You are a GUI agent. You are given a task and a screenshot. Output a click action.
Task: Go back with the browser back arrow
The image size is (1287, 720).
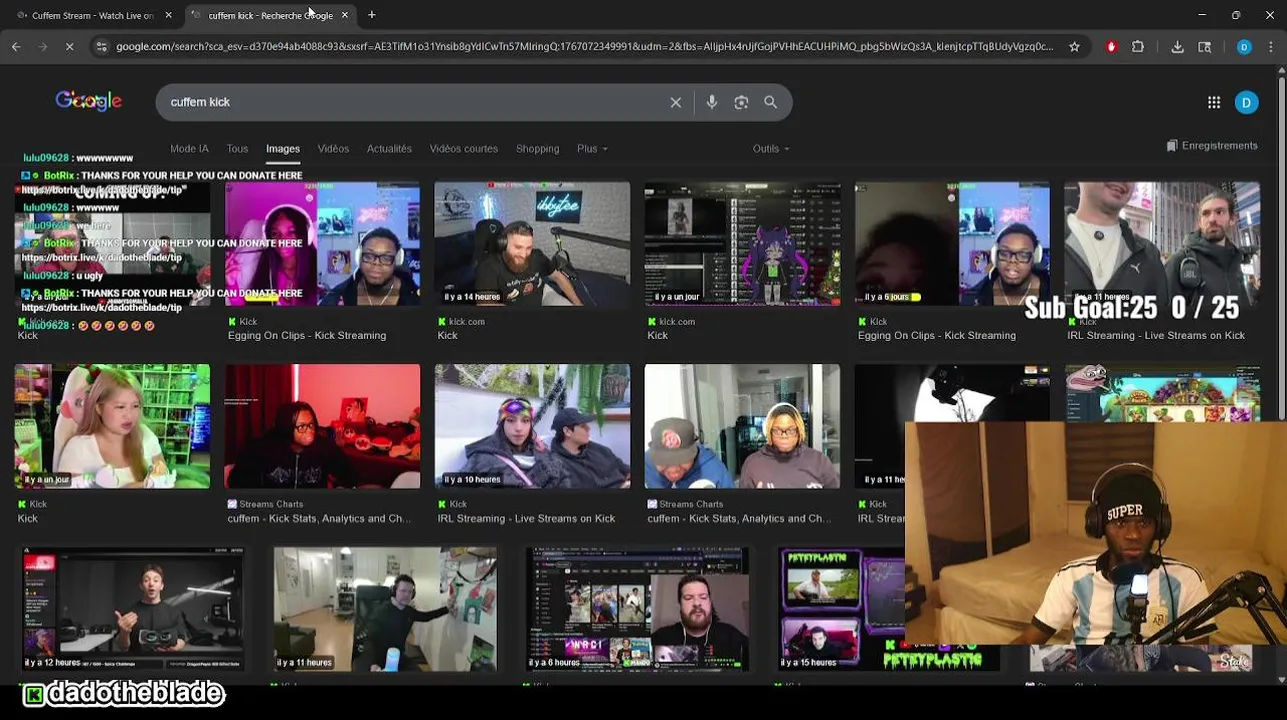pyautogui.click(x=16, y=46)
